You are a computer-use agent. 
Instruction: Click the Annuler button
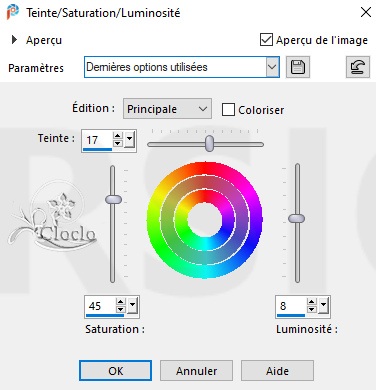[x=196, y=370]
